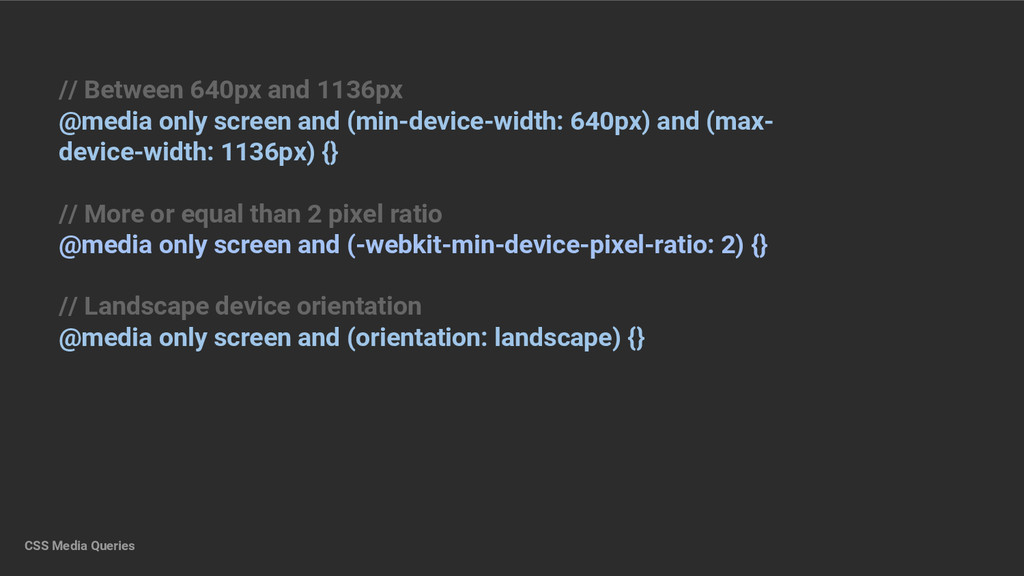1024x576 pixels.
Task: Click the webkit-min-device-pixel-ratio media query
Action: (413, 246)
